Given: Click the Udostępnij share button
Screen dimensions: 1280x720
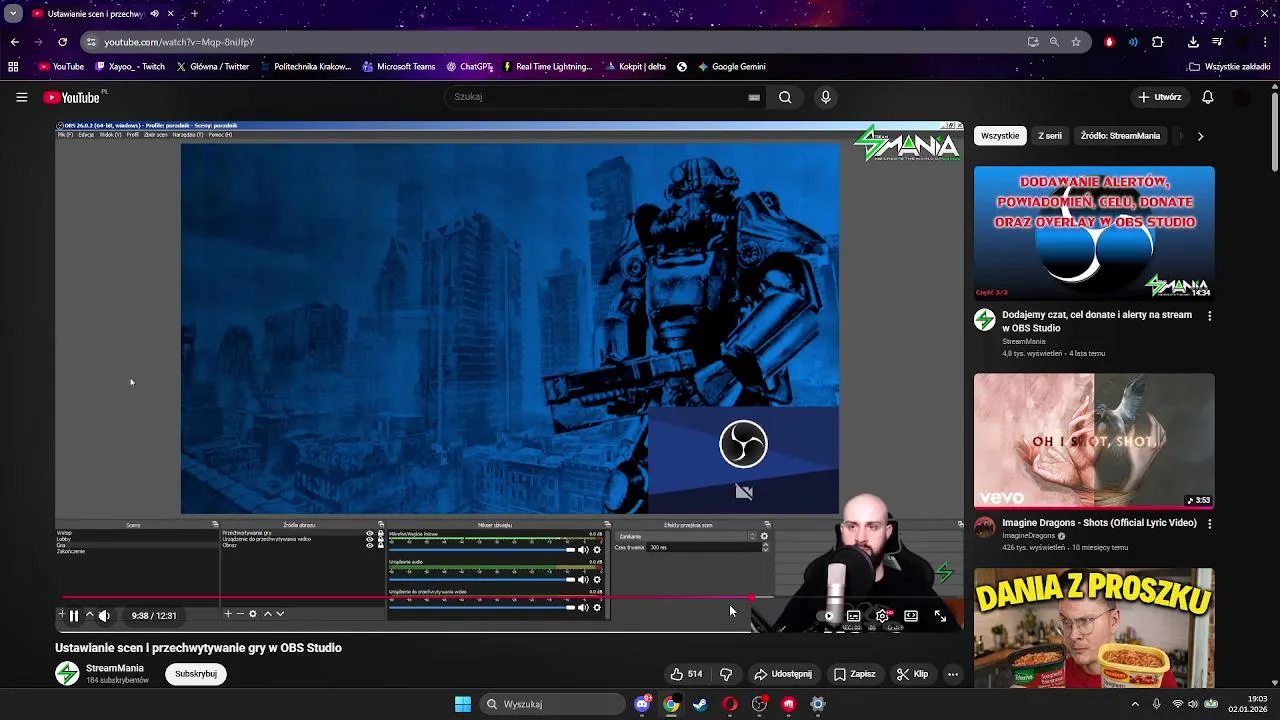Looking at the screenshot, I should coord(783,674).
